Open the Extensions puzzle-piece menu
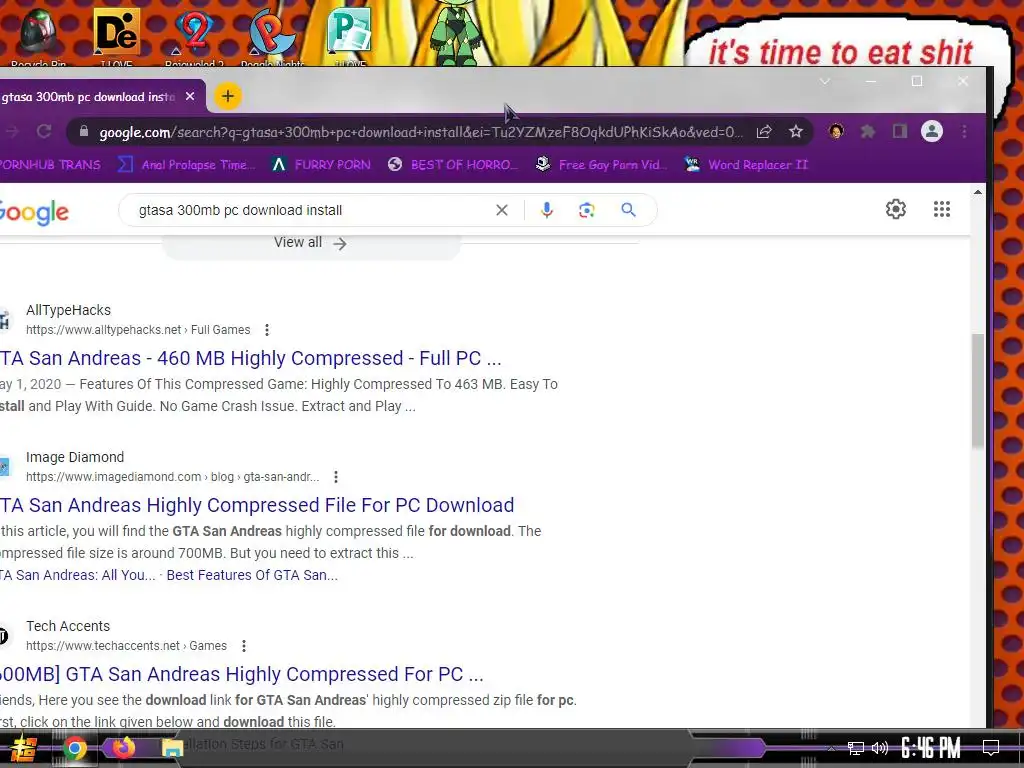 868,132
